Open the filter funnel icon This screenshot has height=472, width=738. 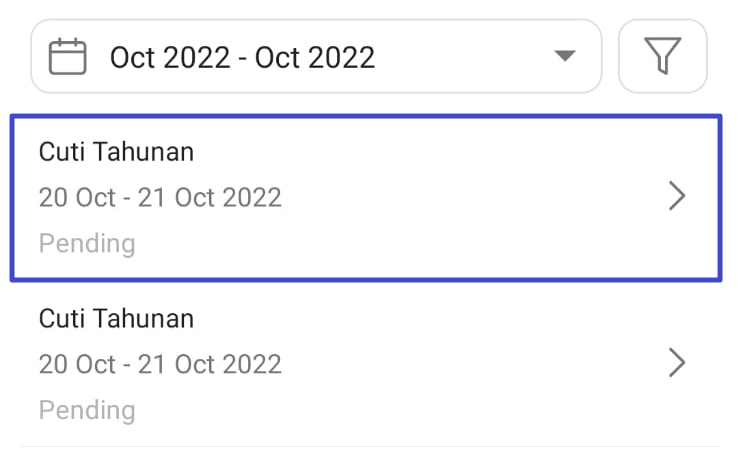pos(663,56)
